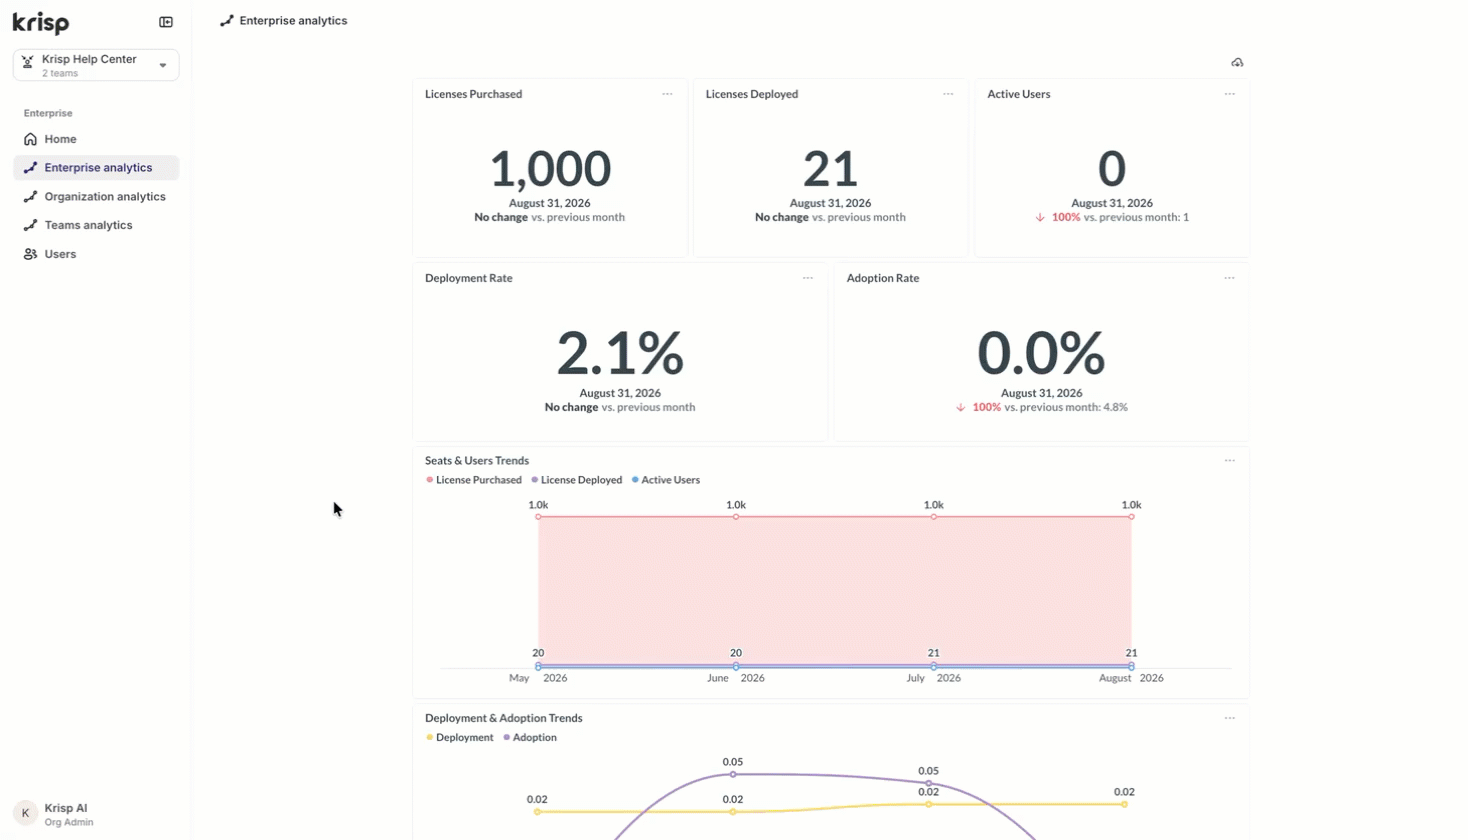Open Active Users card three-dot menu
This screenshot has width=1468, height=840.
1230,94
